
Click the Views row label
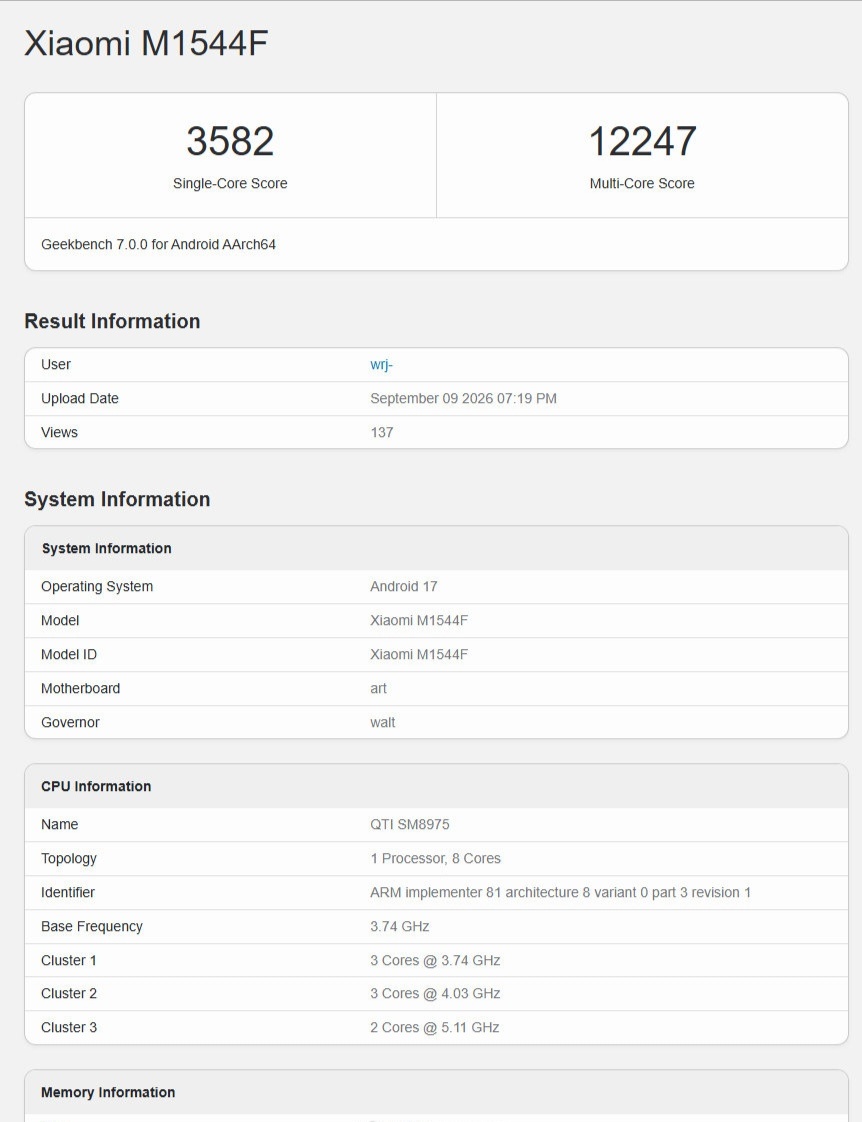click(x=59, y=432)
